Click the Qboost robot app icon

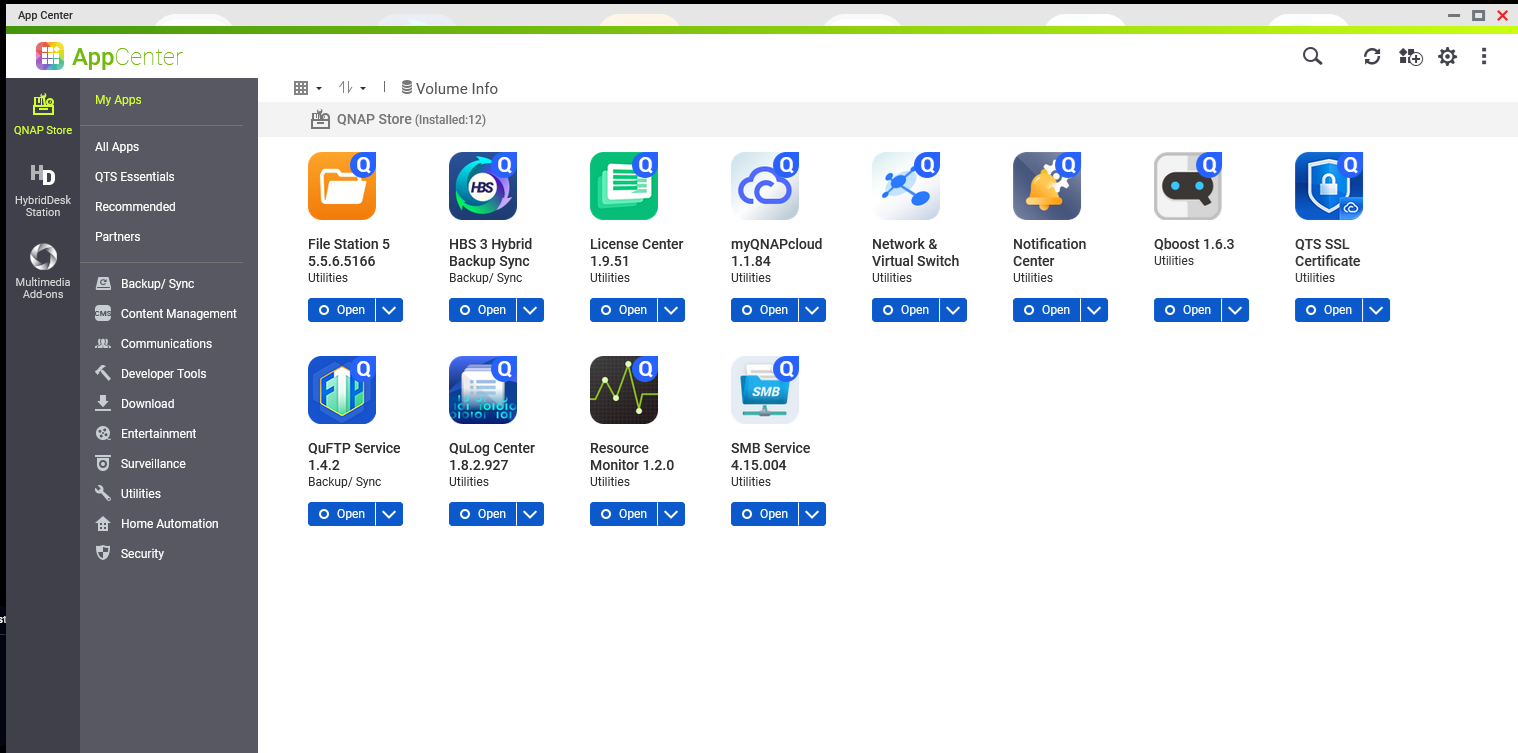point(1188,186)
